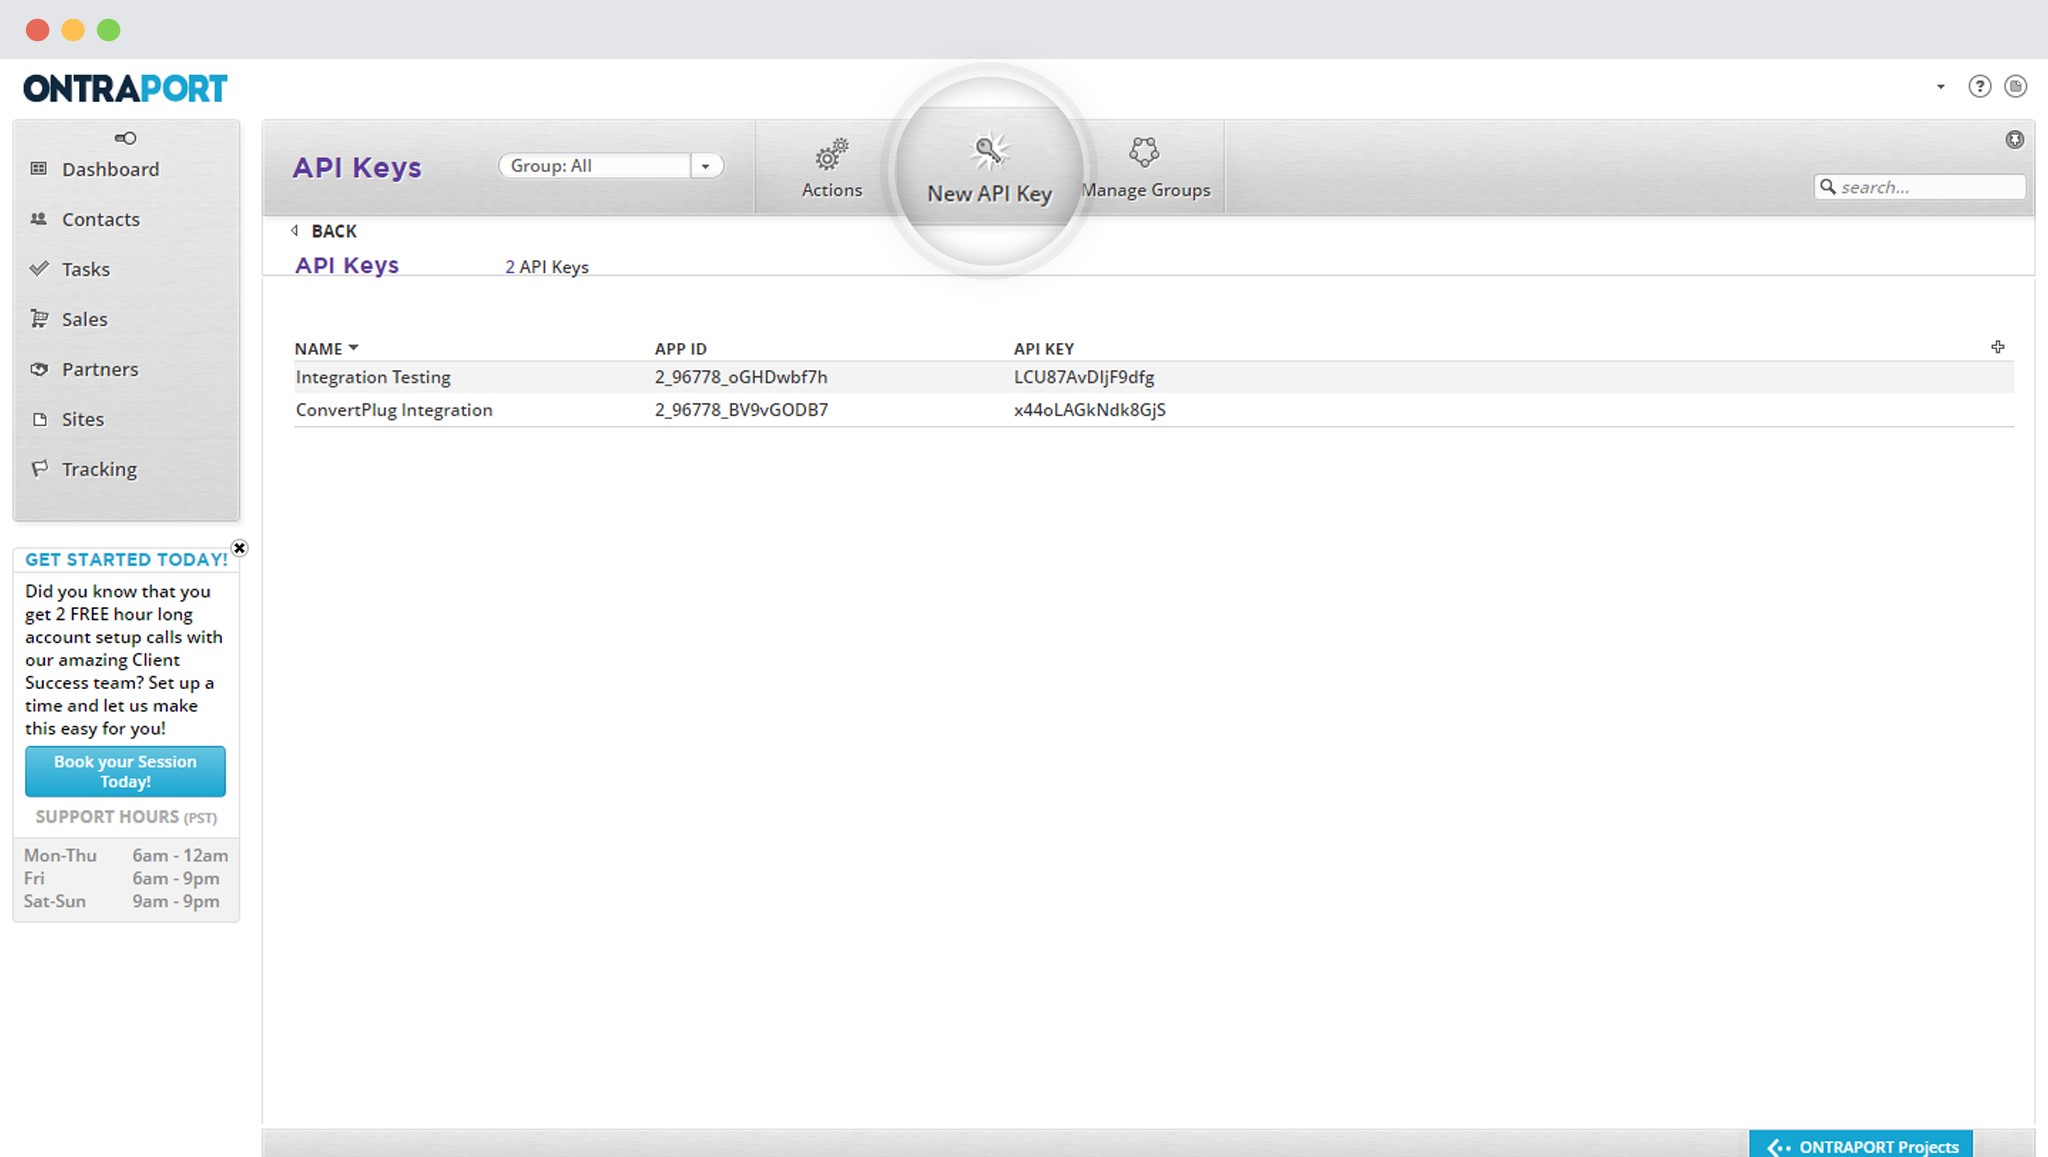
Task: Click the round icon above search
Action: pos(2014,140)
